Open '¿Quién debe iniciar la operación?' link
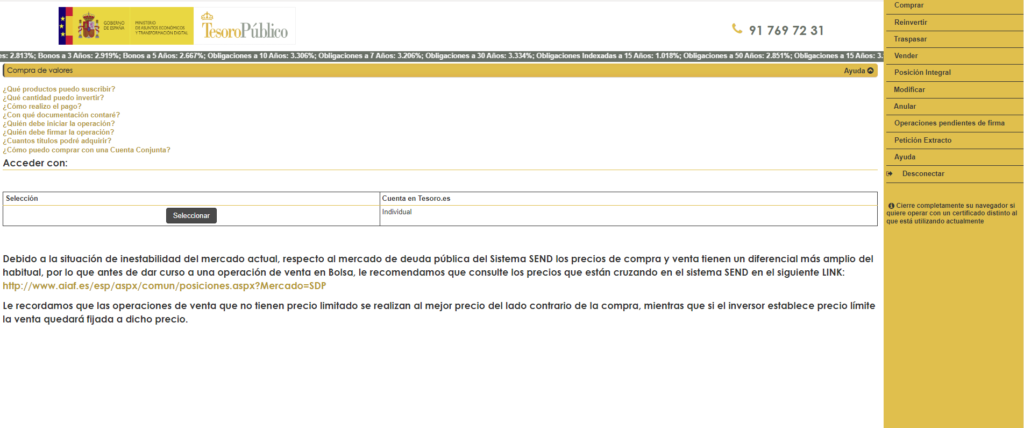Screen dimensions: 1024x428 (x=59, y=123)
